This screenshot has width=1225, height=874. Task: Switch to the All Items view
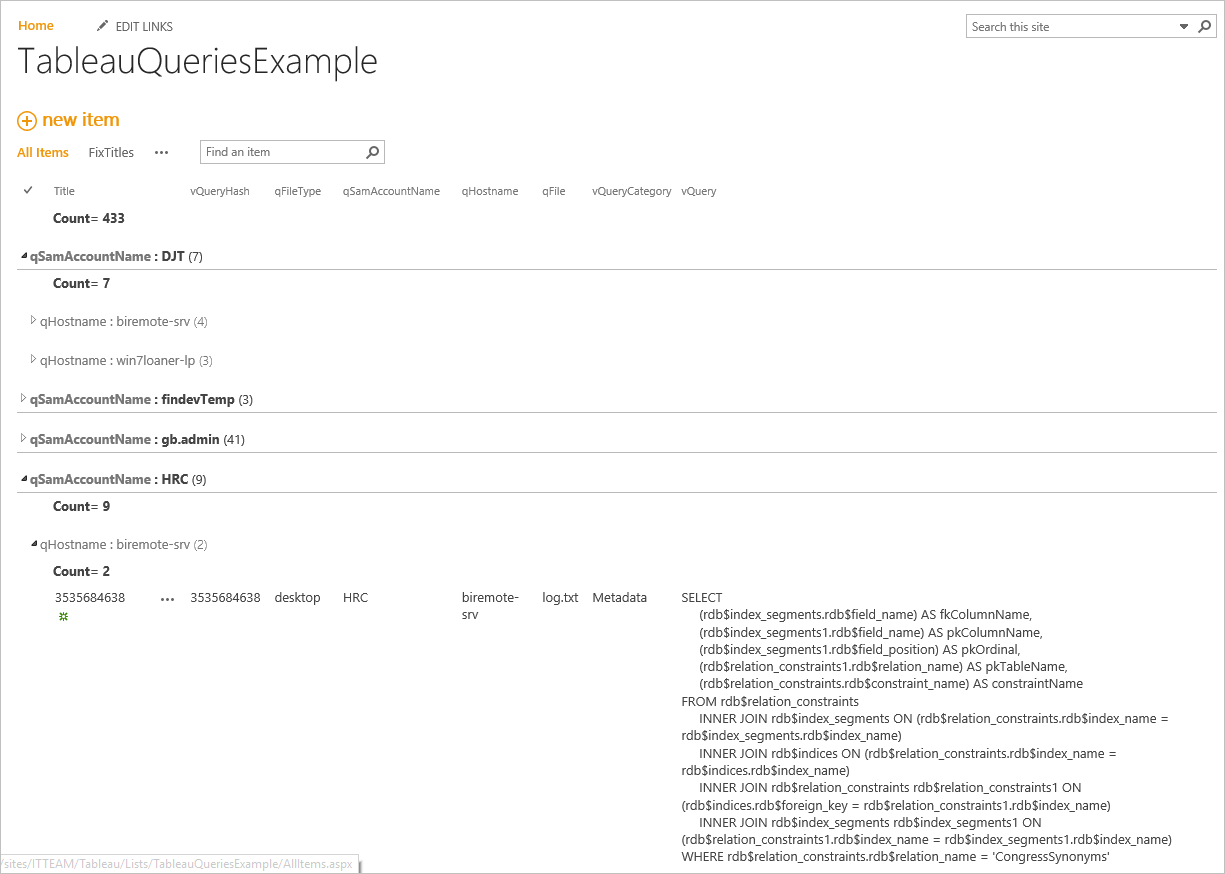pyautogui.click(x=43, y=153)
